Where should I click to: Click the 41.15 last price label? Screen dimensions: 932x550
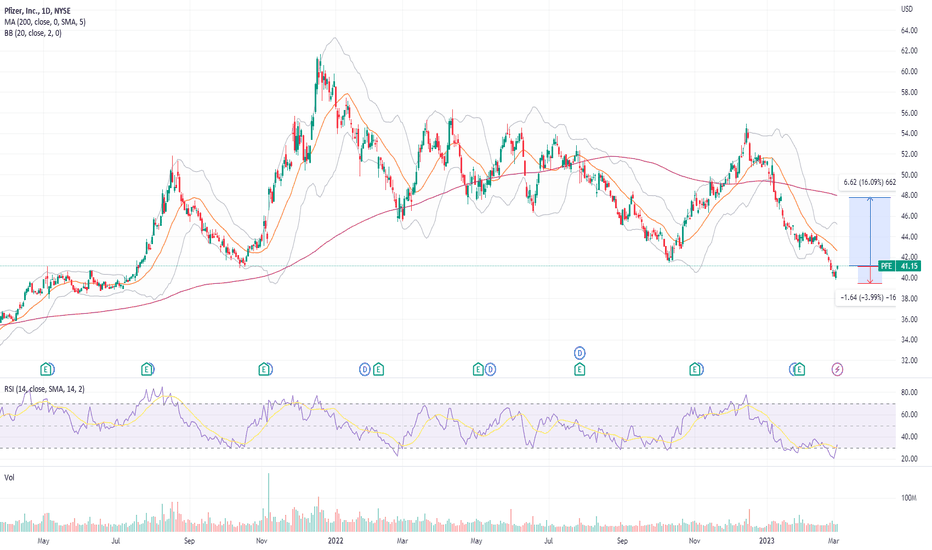[x=908, y=266]
